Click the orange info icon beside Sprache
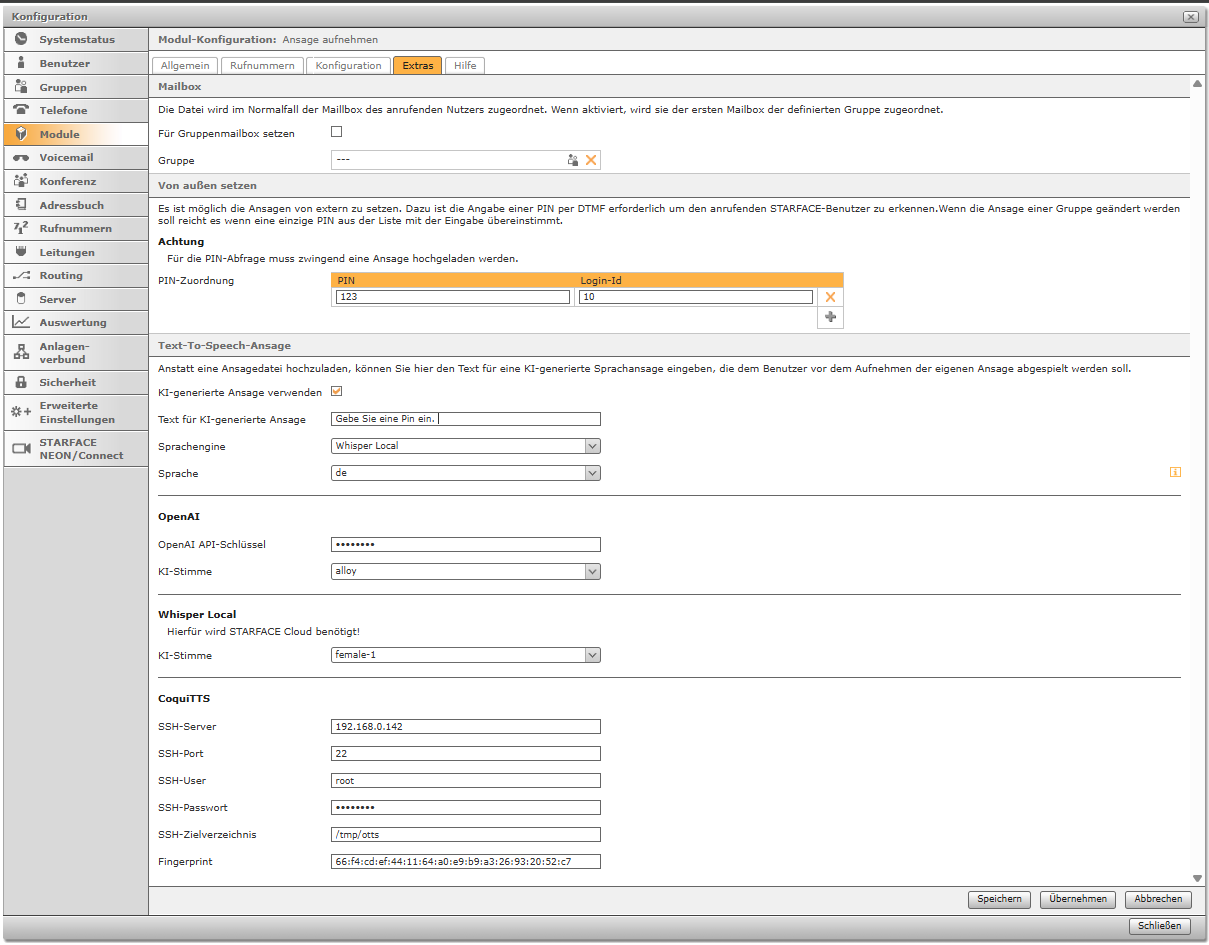1209x945 pixels. pos(1175,472)
